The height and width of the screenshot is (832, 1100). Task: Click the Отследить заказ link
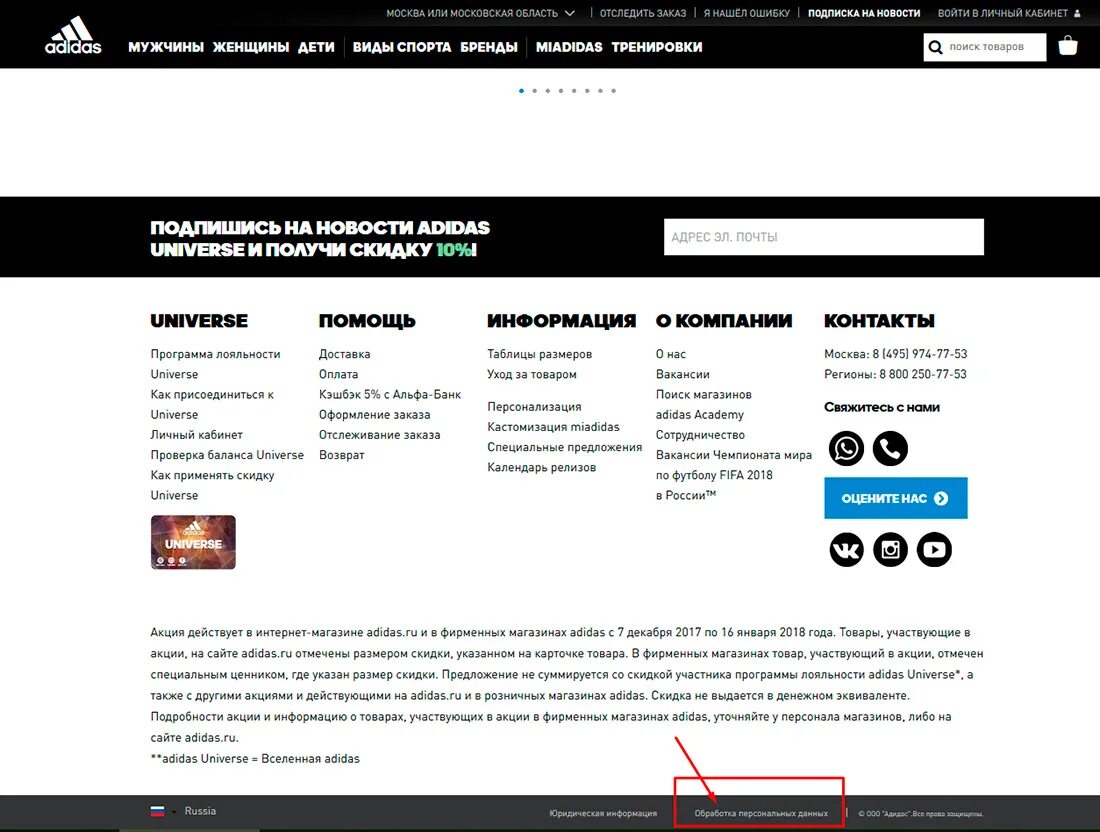tap(643, 13)
